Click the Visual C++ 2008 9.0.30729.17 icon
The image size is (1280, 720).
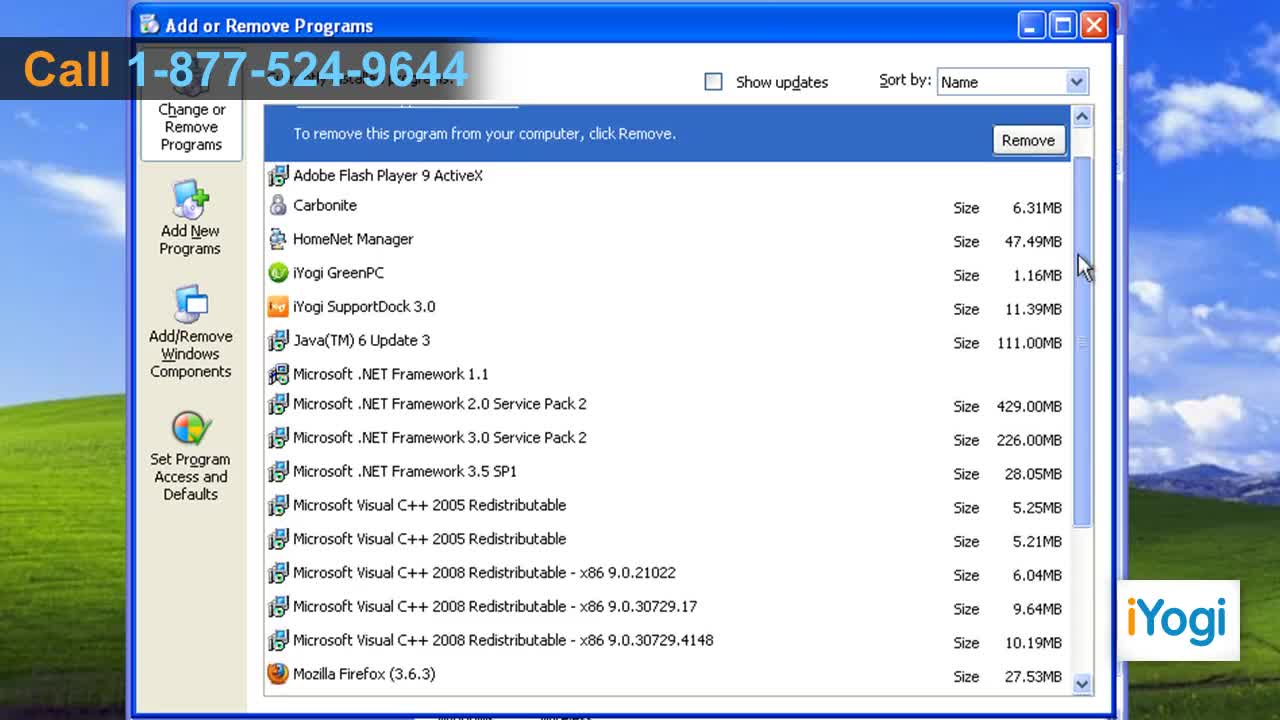click(278, 607)
